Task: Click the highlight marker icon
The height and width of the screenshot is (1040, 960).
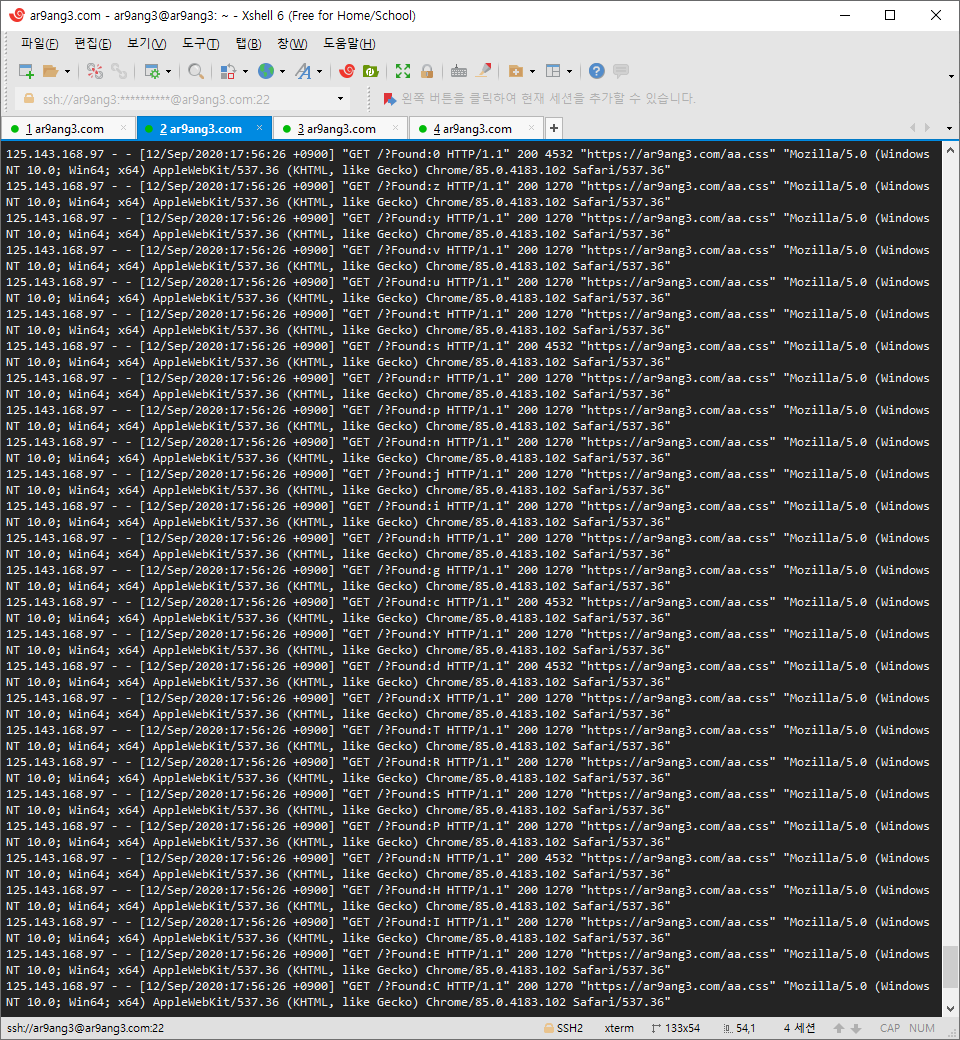Action: coord(484,70)
